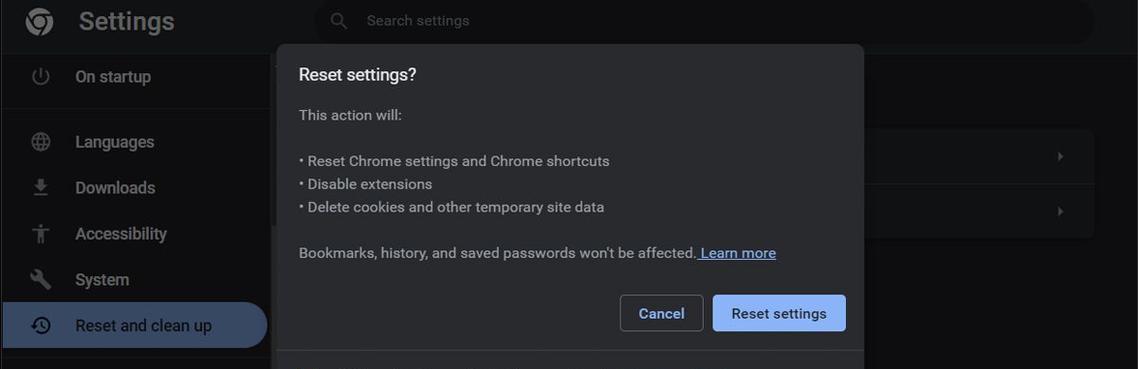Click the Downloads arrow icon

[x=41, y=187]
